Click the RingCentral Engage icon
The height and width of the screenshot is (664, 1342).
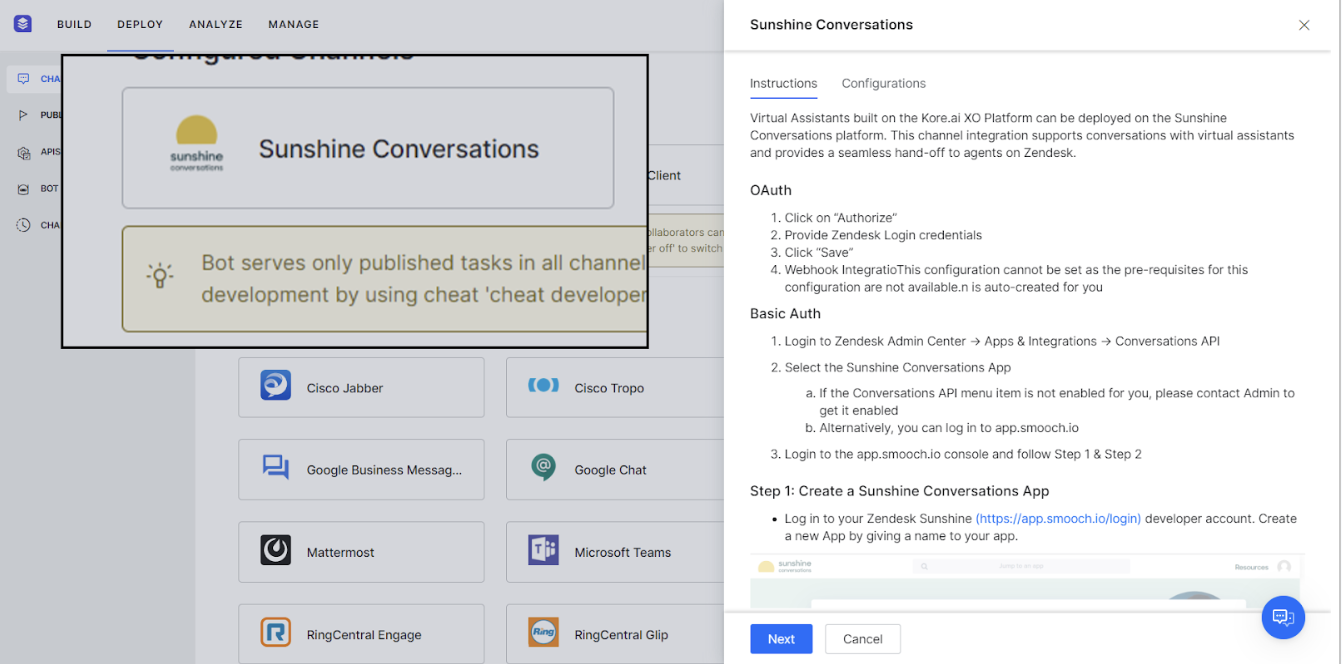[x=276, y=633]
